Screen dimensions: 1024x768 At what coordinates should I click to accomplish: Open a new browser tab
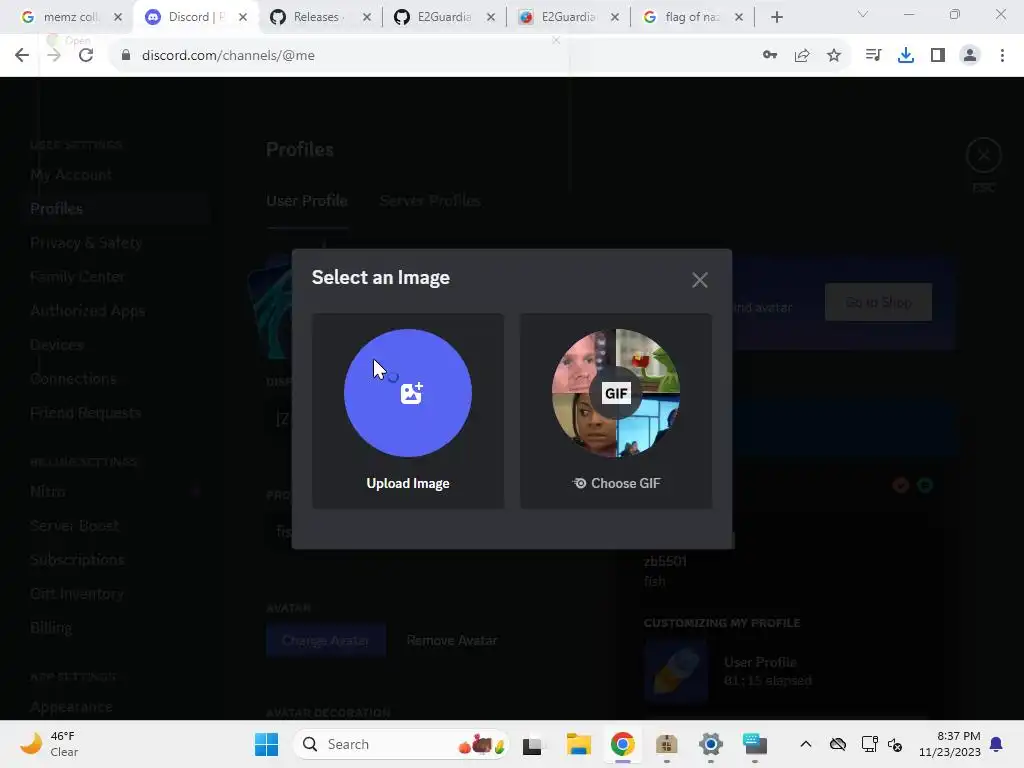(x=776, y=17)
